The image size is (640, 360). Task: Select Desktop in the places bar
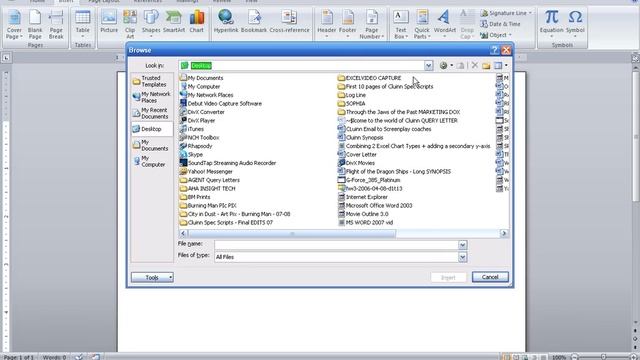click(152, 129)
